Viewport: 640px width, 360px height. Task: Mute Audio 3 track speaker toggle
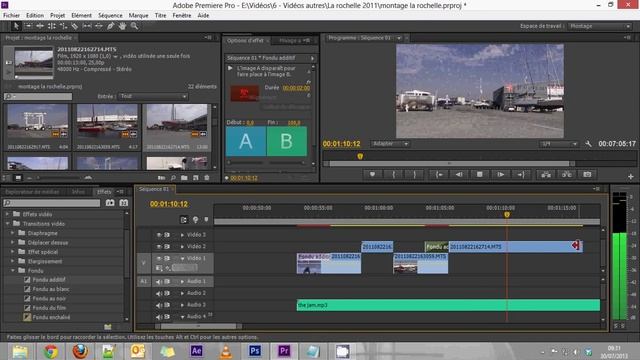click(x=159, y=305)
